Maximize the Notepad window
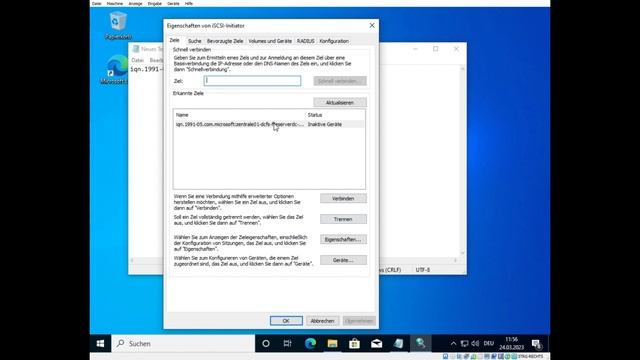The height and width of the screenshot is (360, 640). [x=436, y=49]
